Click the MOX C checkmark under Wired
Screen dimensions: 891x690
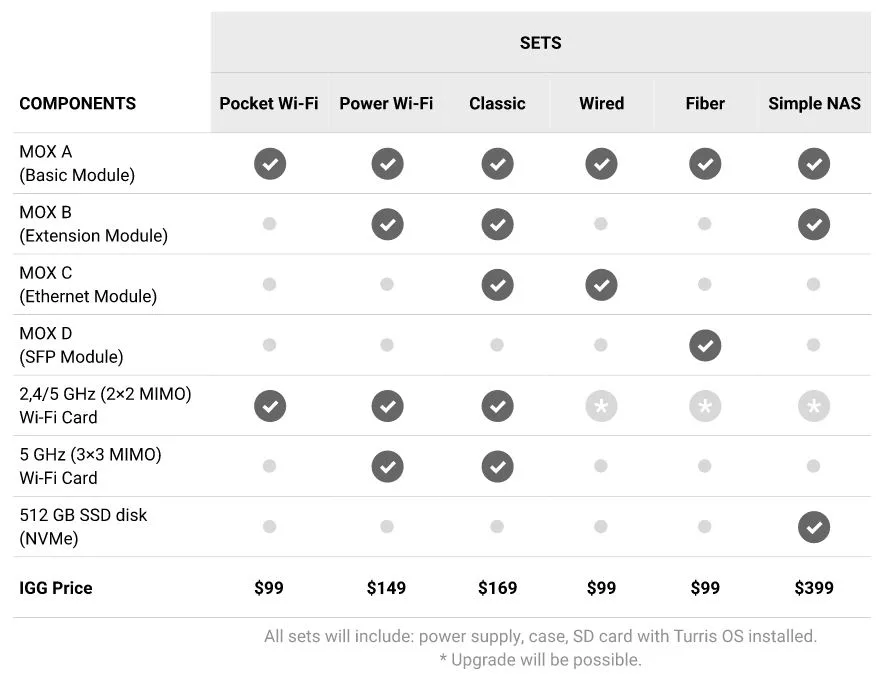tap(601, 285)
